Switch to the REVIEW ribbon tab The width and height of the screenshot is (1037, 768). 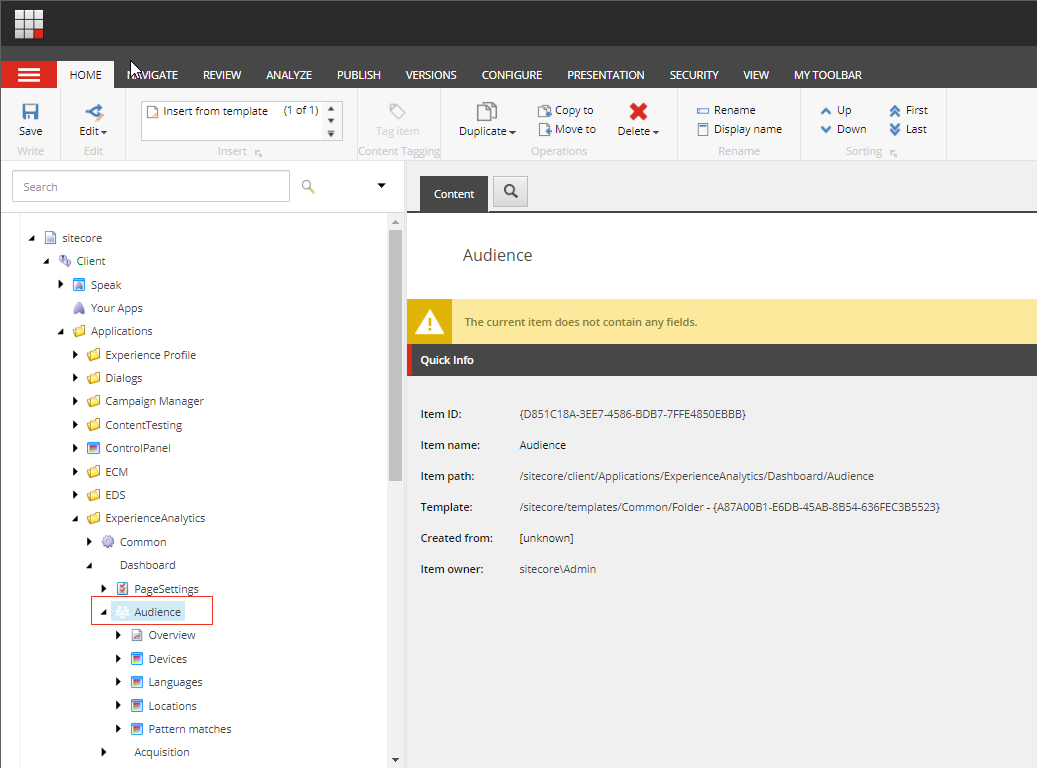[x=222, y=75]
